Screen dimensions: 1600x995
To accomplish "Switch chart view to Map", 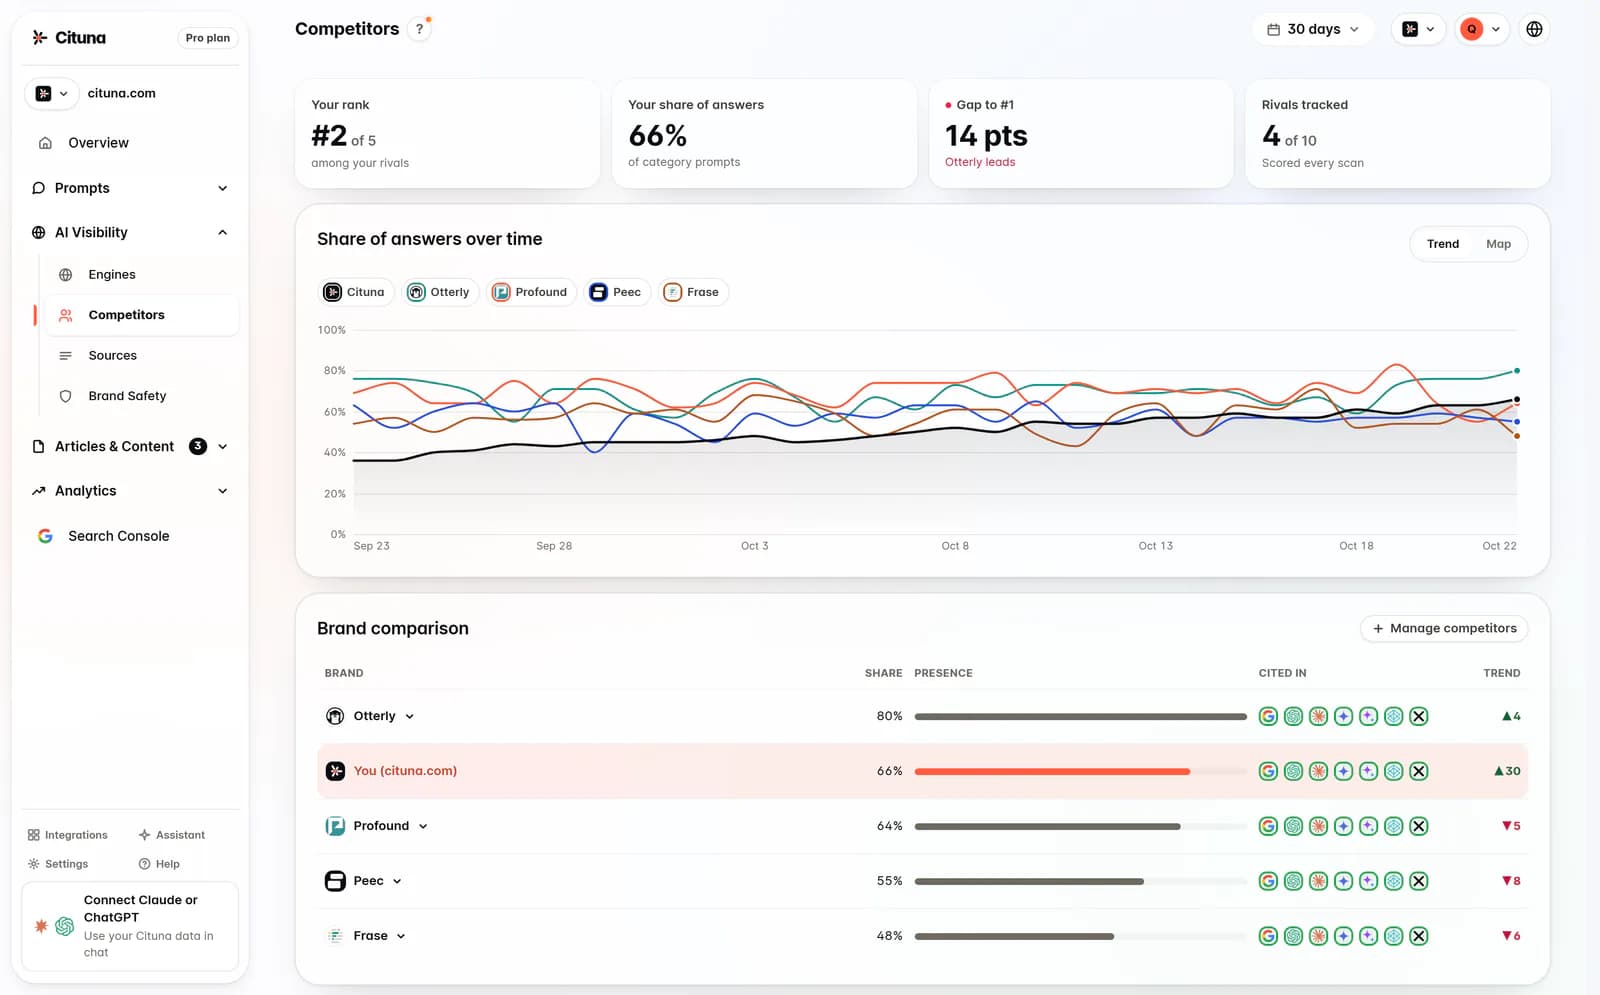I will 1498,244.
